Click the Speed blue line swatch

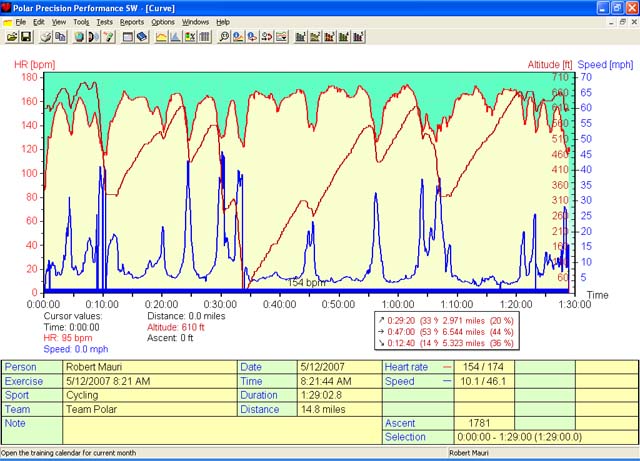click(447, 381)
